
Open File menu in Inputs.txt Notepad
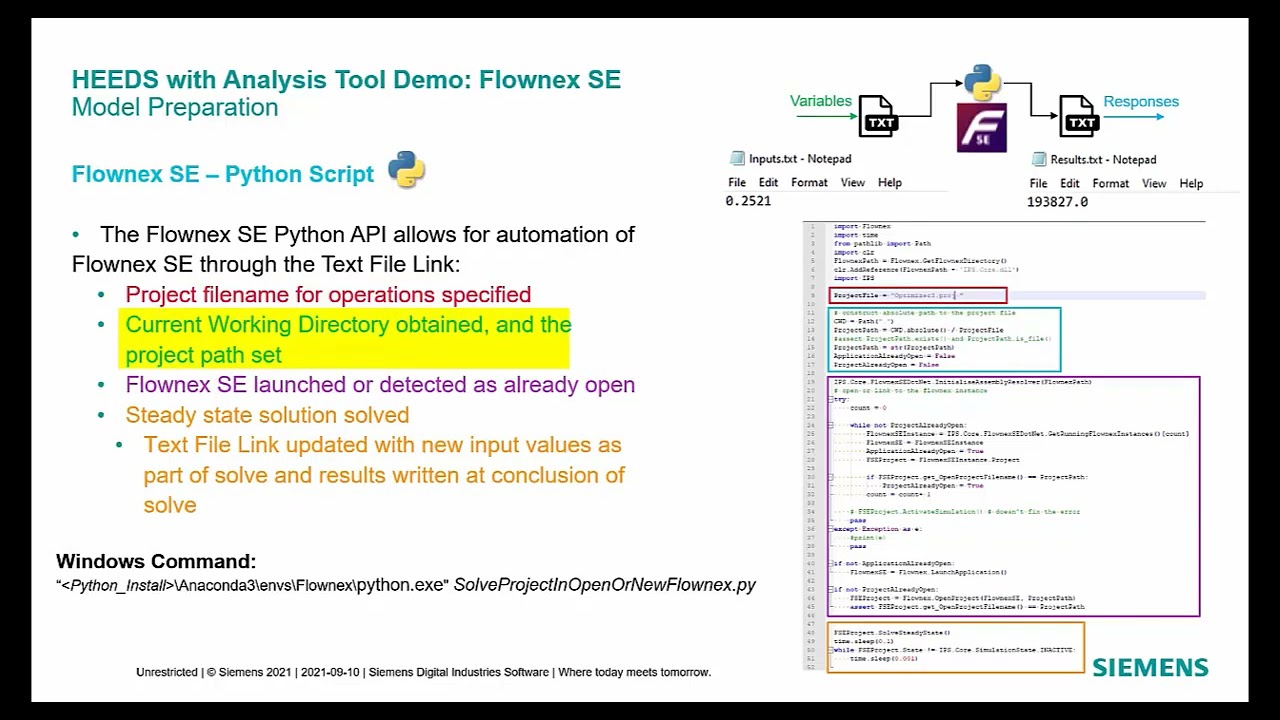[737, 183]
